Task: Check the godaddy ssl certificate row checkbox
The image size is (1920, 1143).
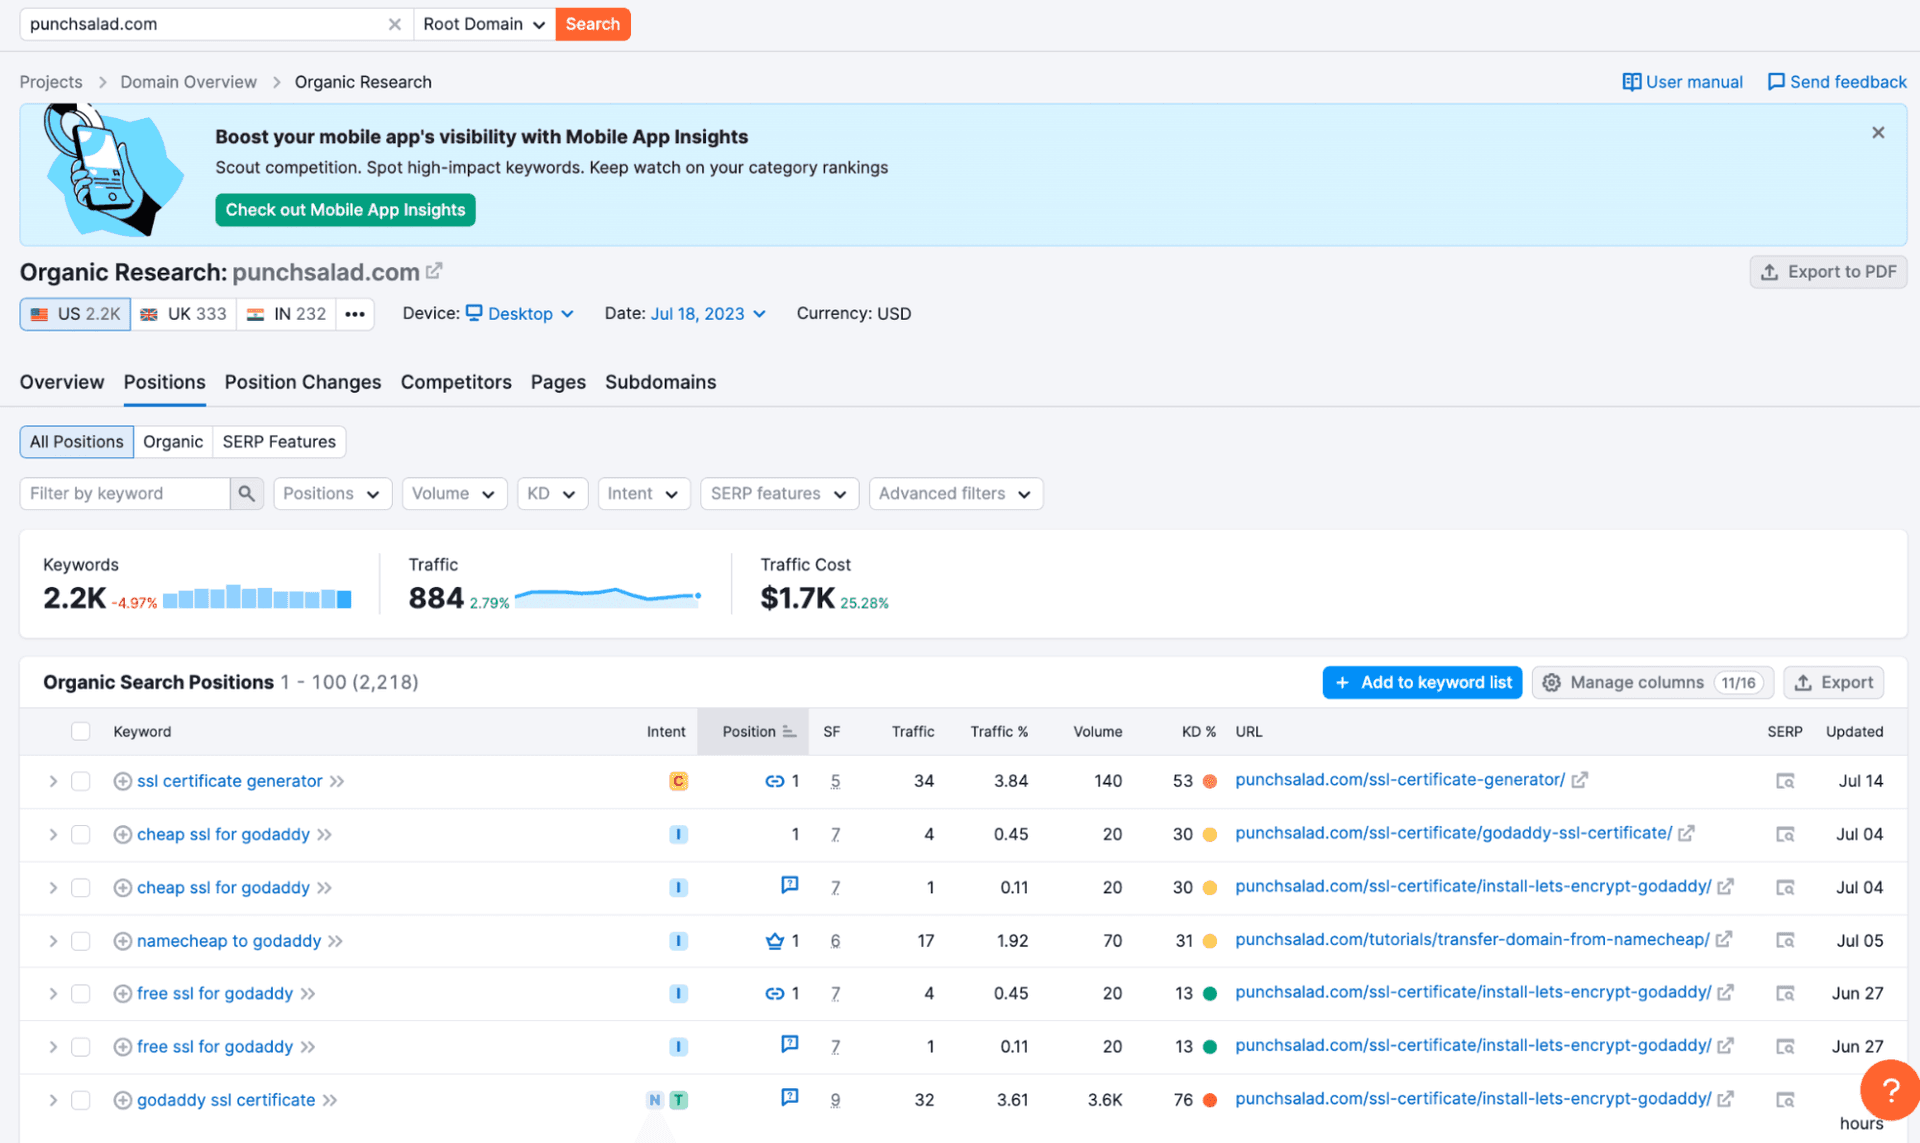Action: [81, 1100]
